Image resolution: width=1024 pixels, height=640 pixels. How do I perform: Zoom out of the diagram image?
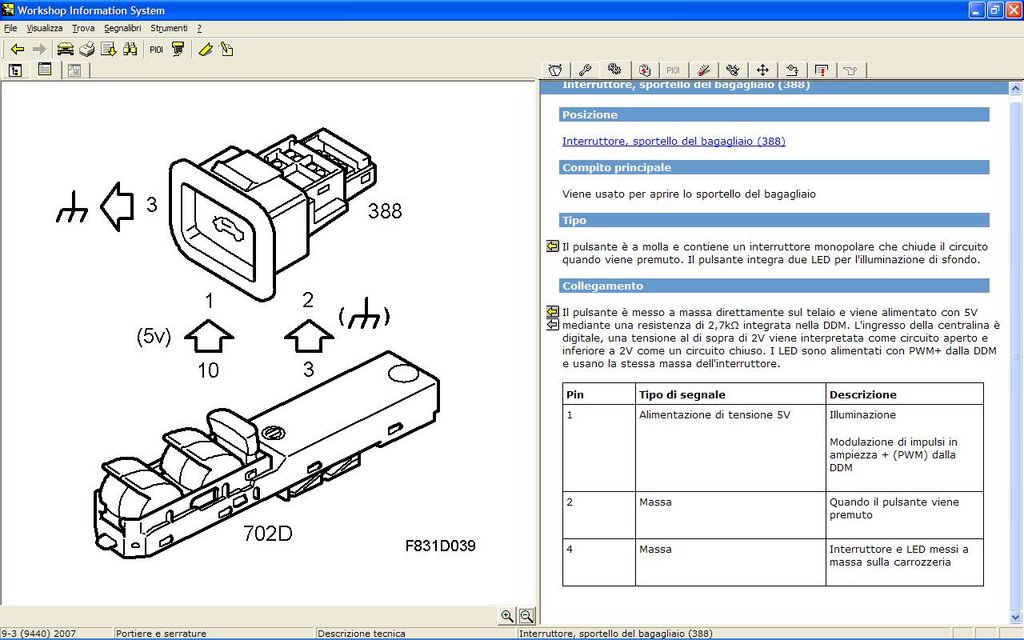(x=526, y=615)
